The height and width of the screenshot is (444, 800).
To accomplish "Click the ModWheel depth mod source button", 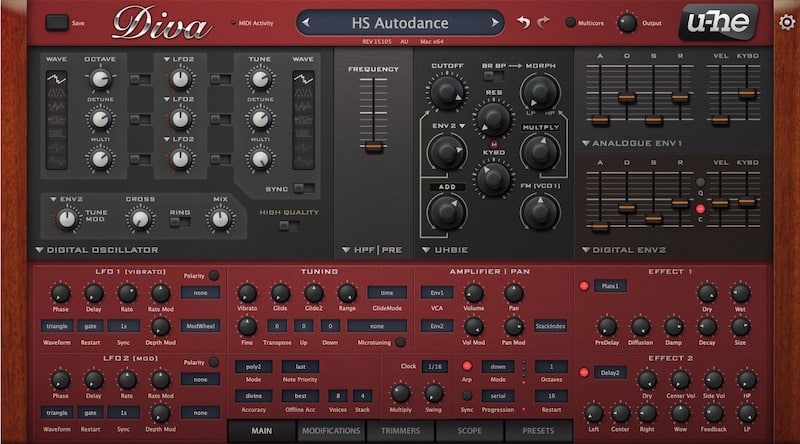I will click(201, 326).
